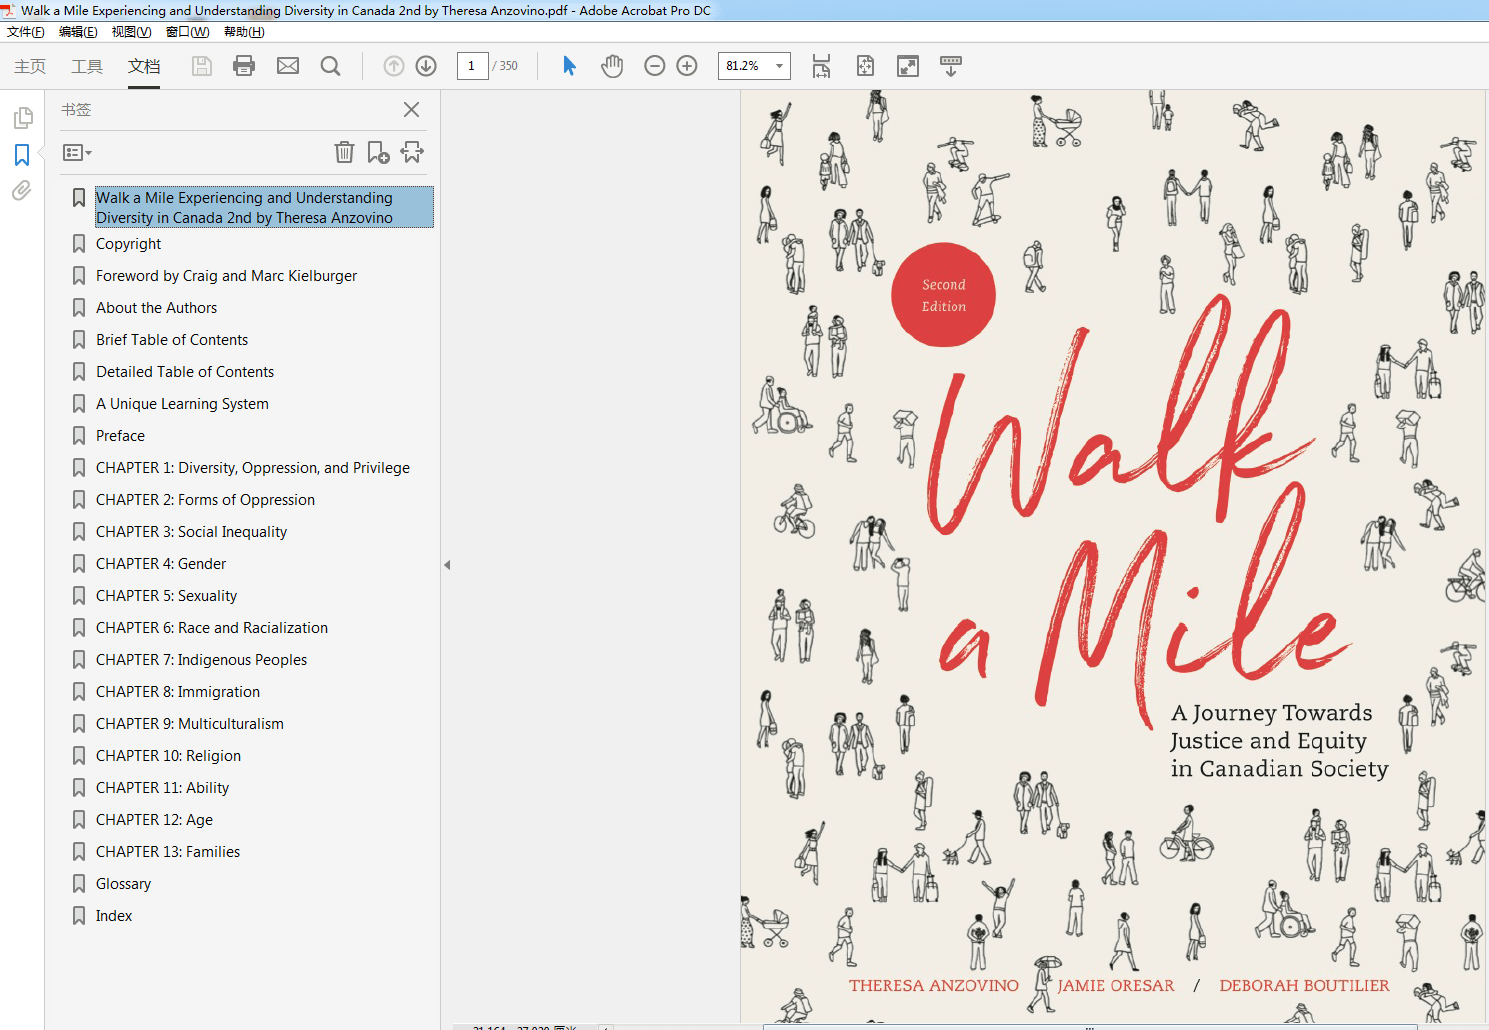The image size is (1489, 1030).
Task: Jump to Chapter 9: Multiculturalism
Action: click(190, 724)
